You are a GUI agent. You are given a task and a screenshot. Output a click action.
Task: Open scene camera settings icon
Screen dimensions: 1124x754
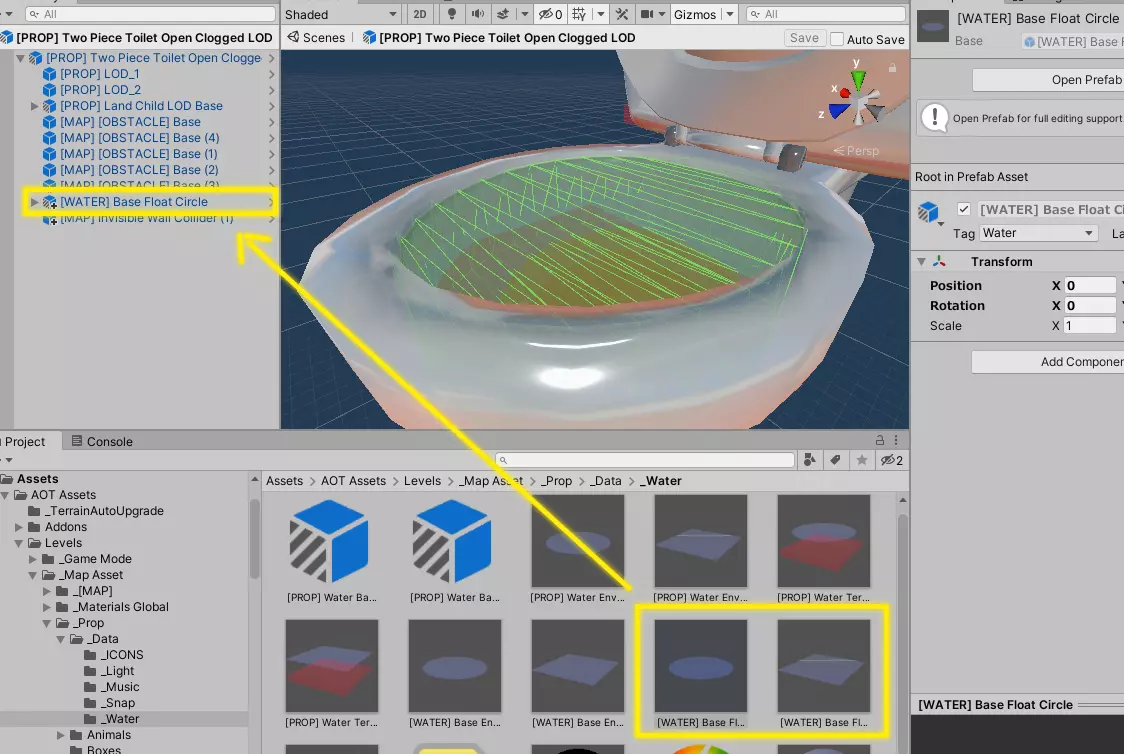(647, 14)
